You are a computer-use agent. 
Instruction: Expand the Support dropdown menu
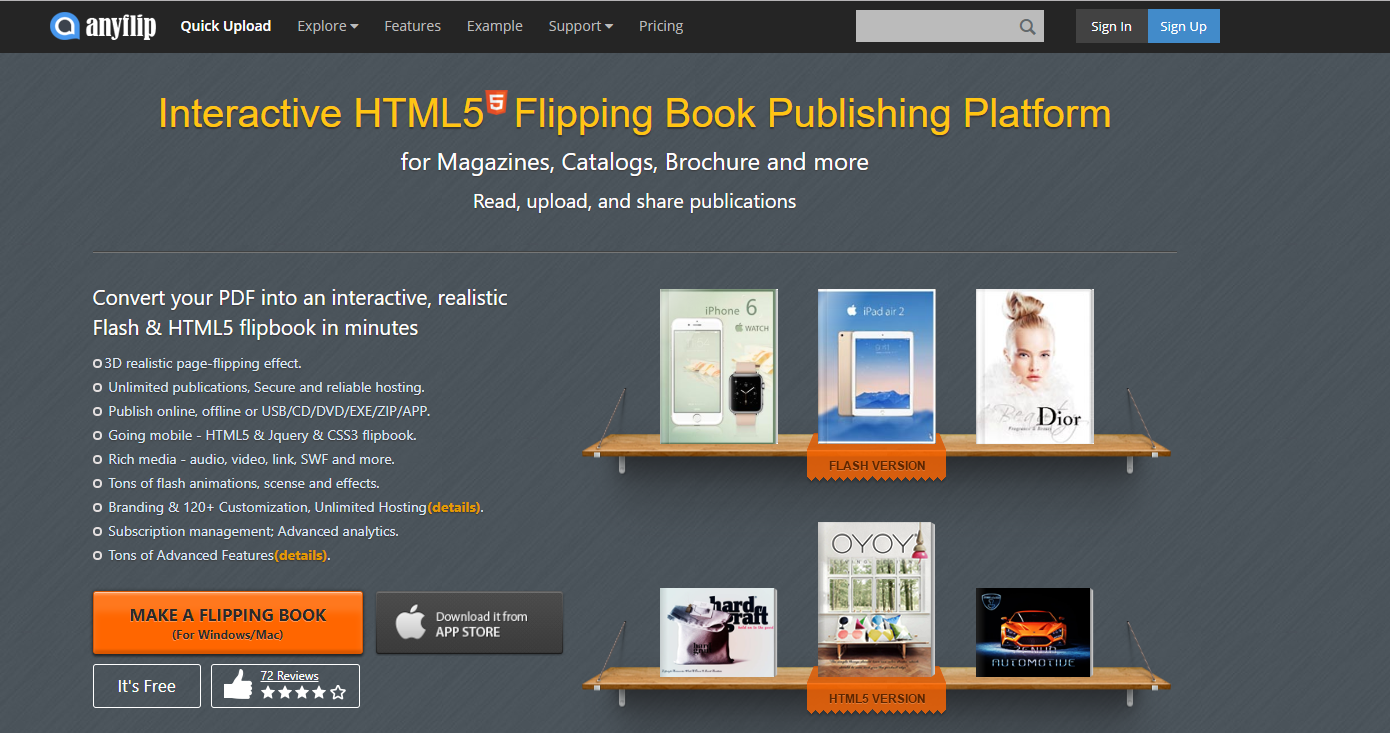581,26
